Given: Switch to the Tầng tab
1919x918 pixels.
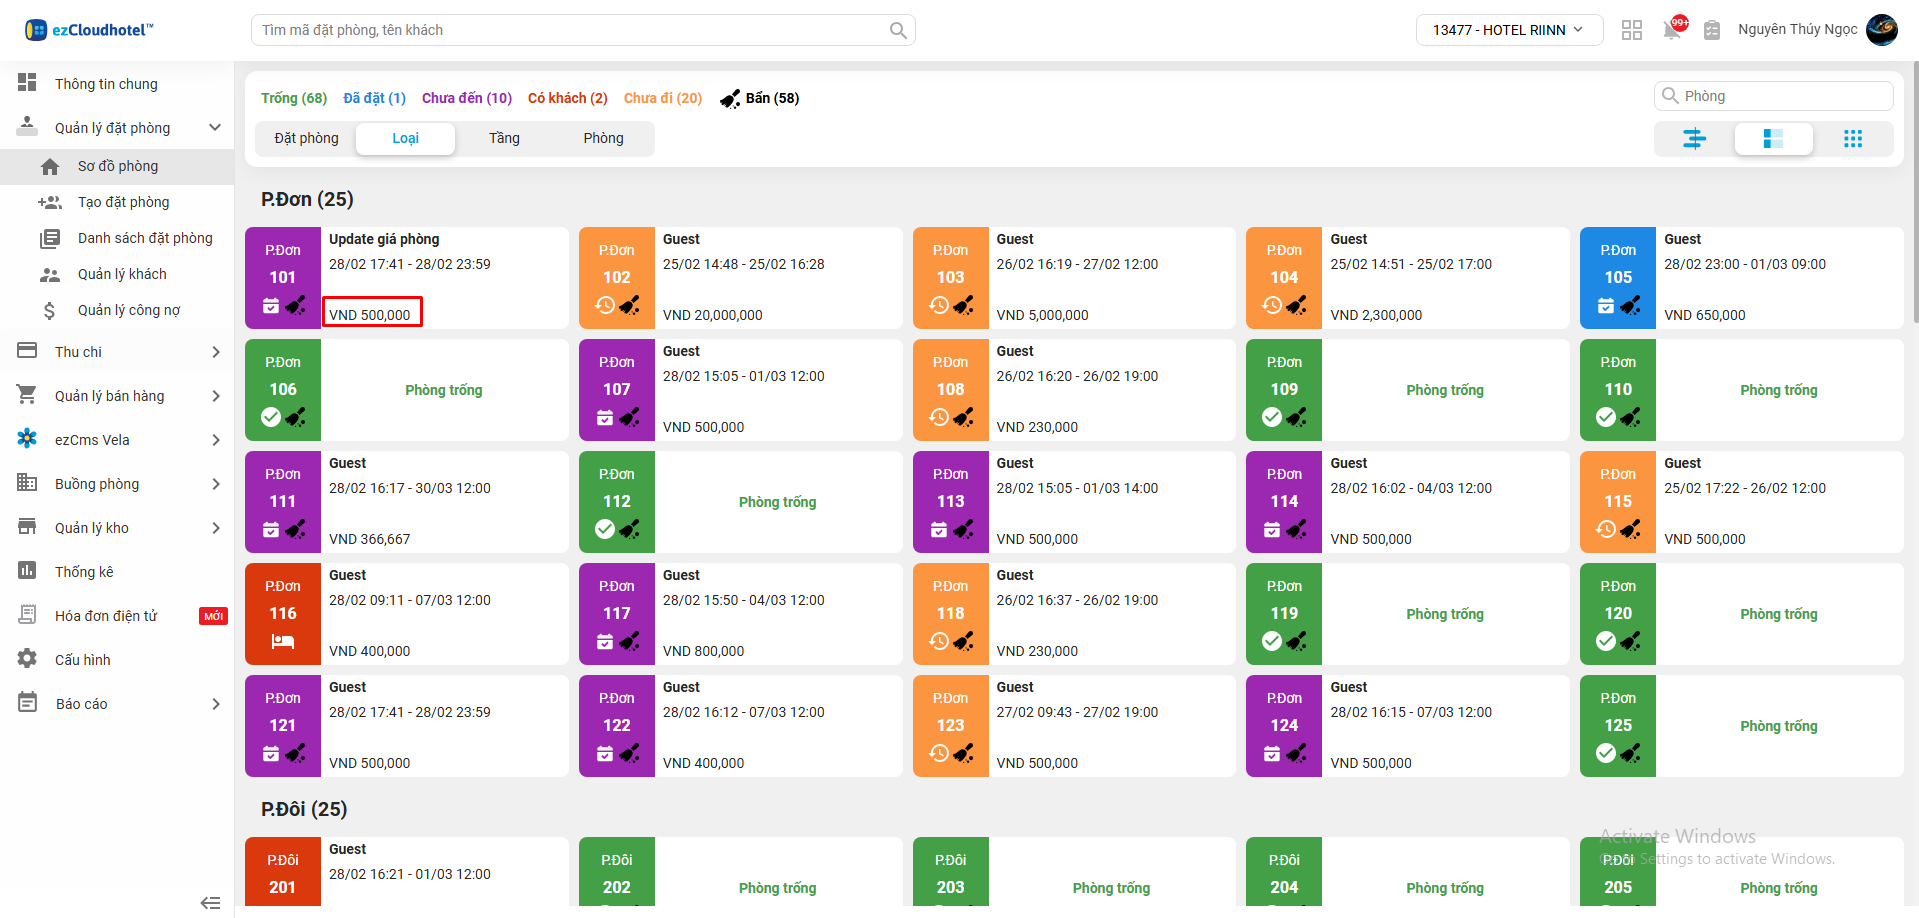Looking at the screenshot, I should point(504,138).
